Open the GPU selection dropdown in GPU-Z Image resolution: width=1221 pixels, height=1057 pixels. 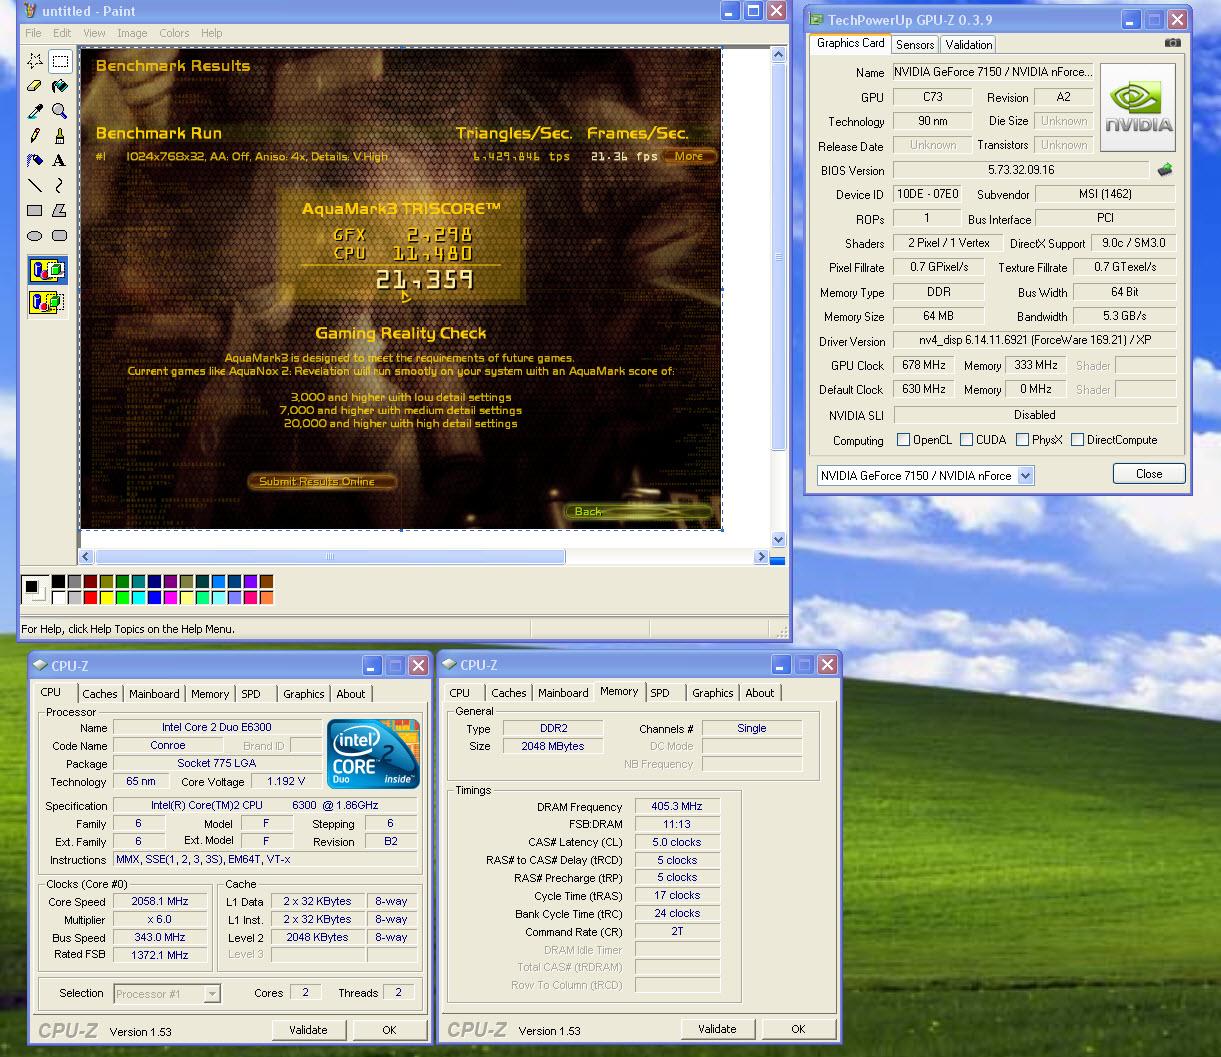click(x=1025, y=476)
